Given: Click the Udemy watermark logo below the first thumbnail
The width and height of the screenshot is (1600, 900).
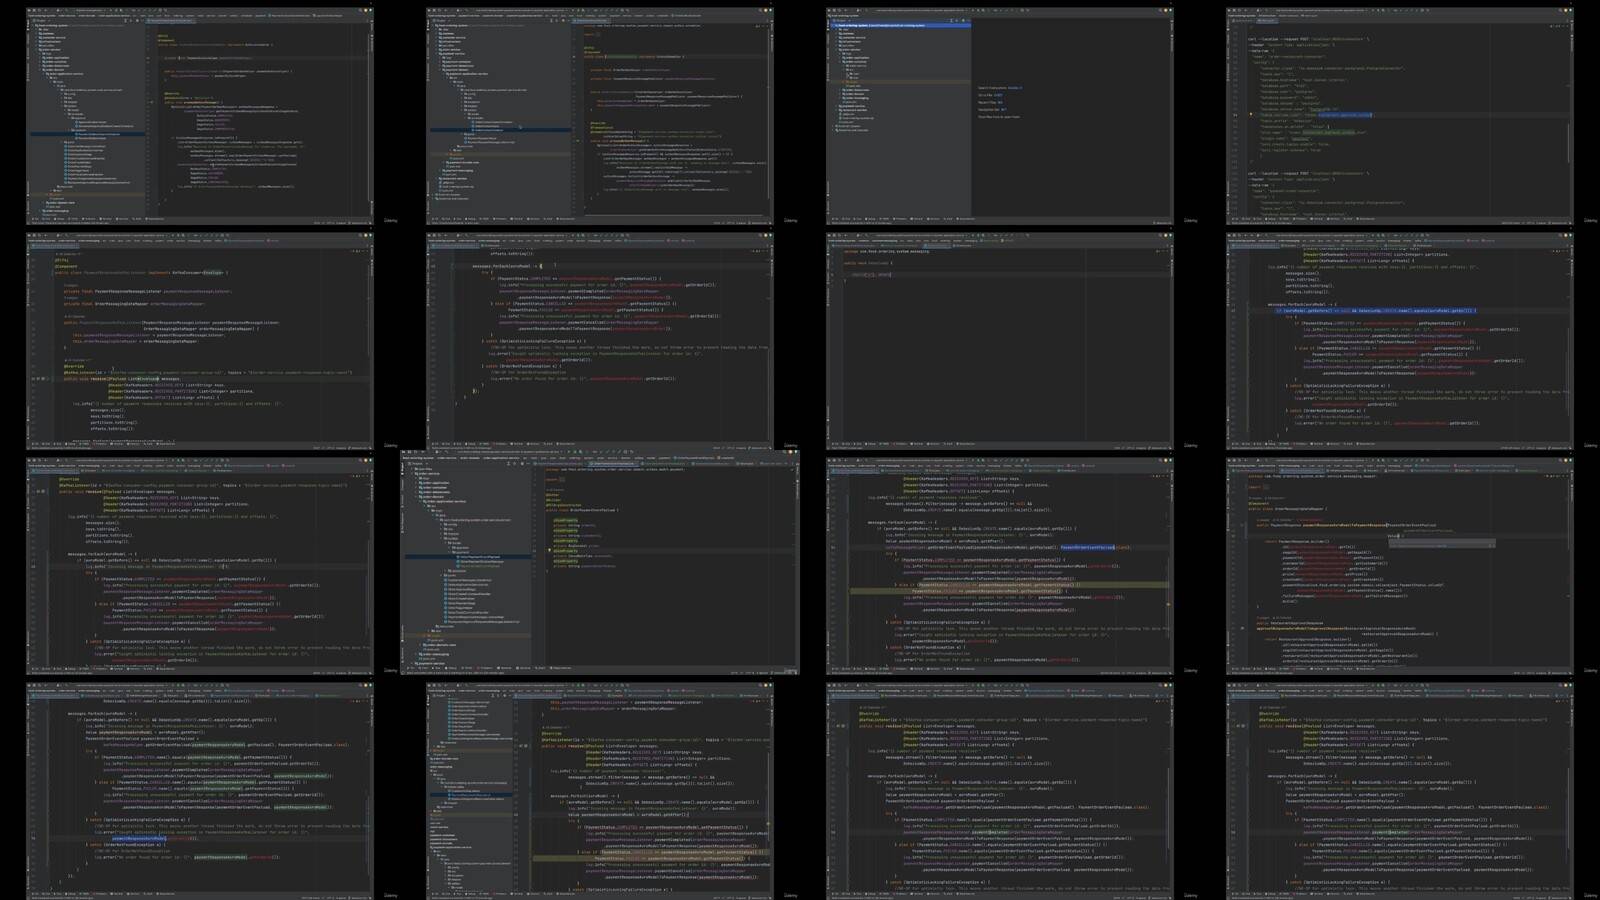Looking at the screenshot, I should [391, 220].
